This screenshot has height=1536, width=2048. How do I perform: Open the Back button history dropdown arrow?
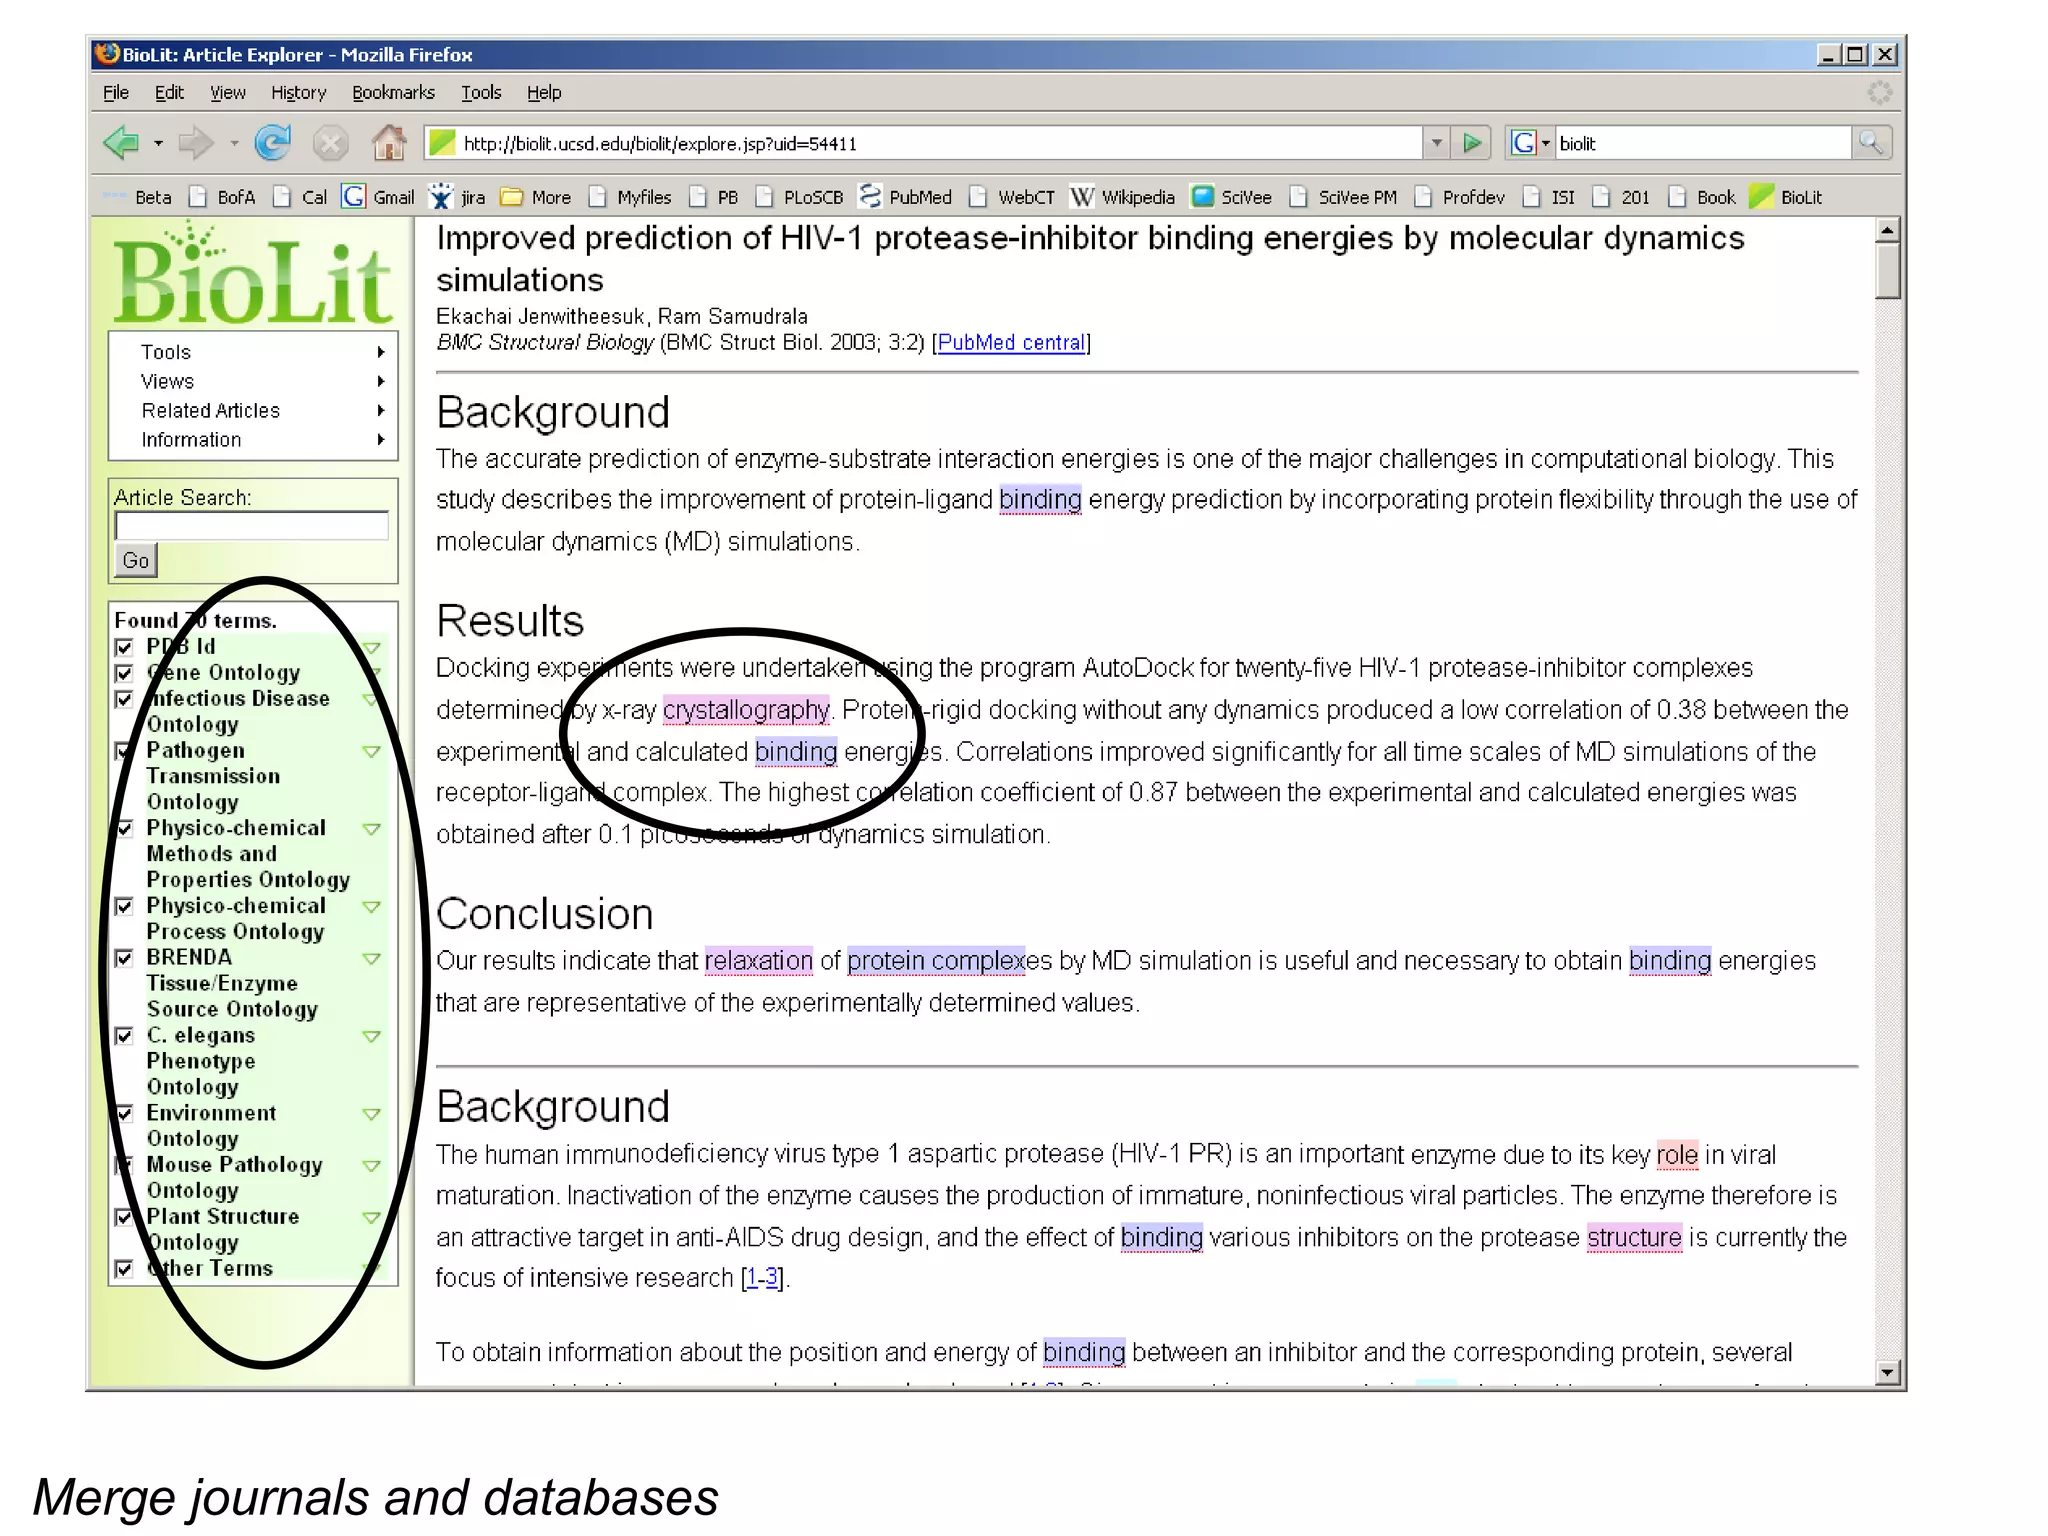[158, 143]
